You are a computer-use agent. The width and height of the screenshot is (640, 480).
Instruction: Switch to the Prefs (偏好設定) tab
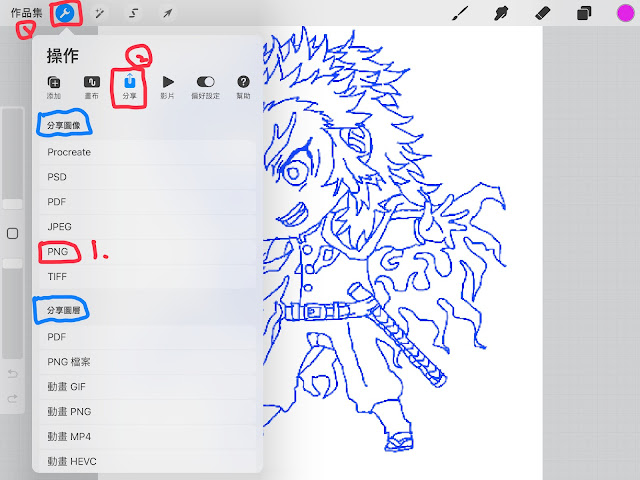(205, 87)
